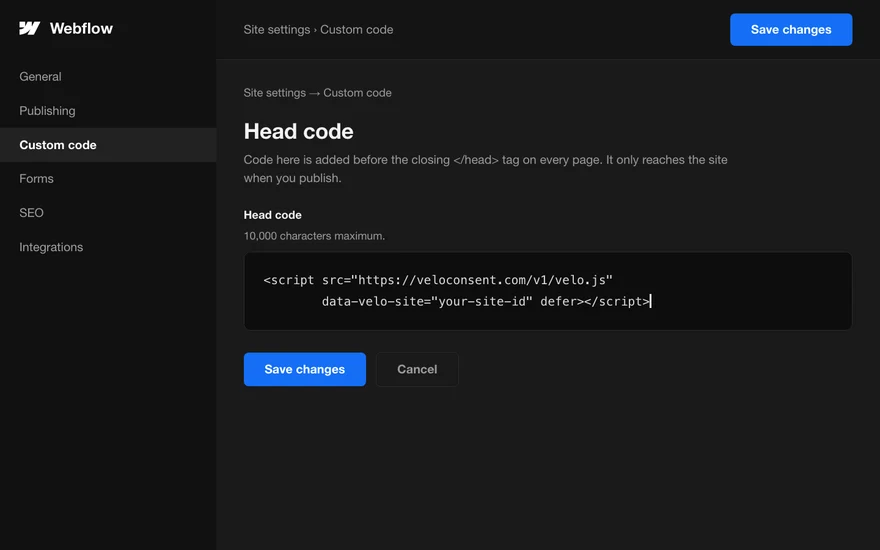Image resolution: width=880 pixels, height=550 pixels.
Task: Open the Publishing settings section
Action: coord(47,111)
